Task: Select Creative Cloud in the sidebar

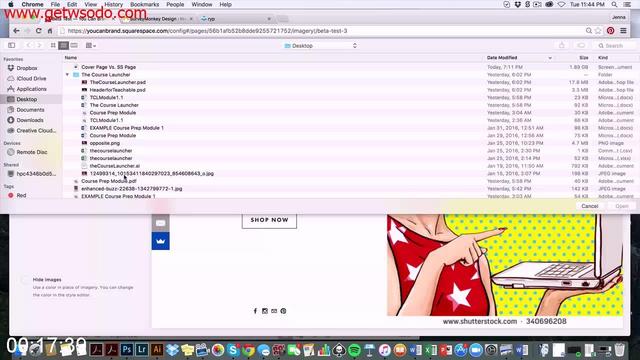Action: 36,131
